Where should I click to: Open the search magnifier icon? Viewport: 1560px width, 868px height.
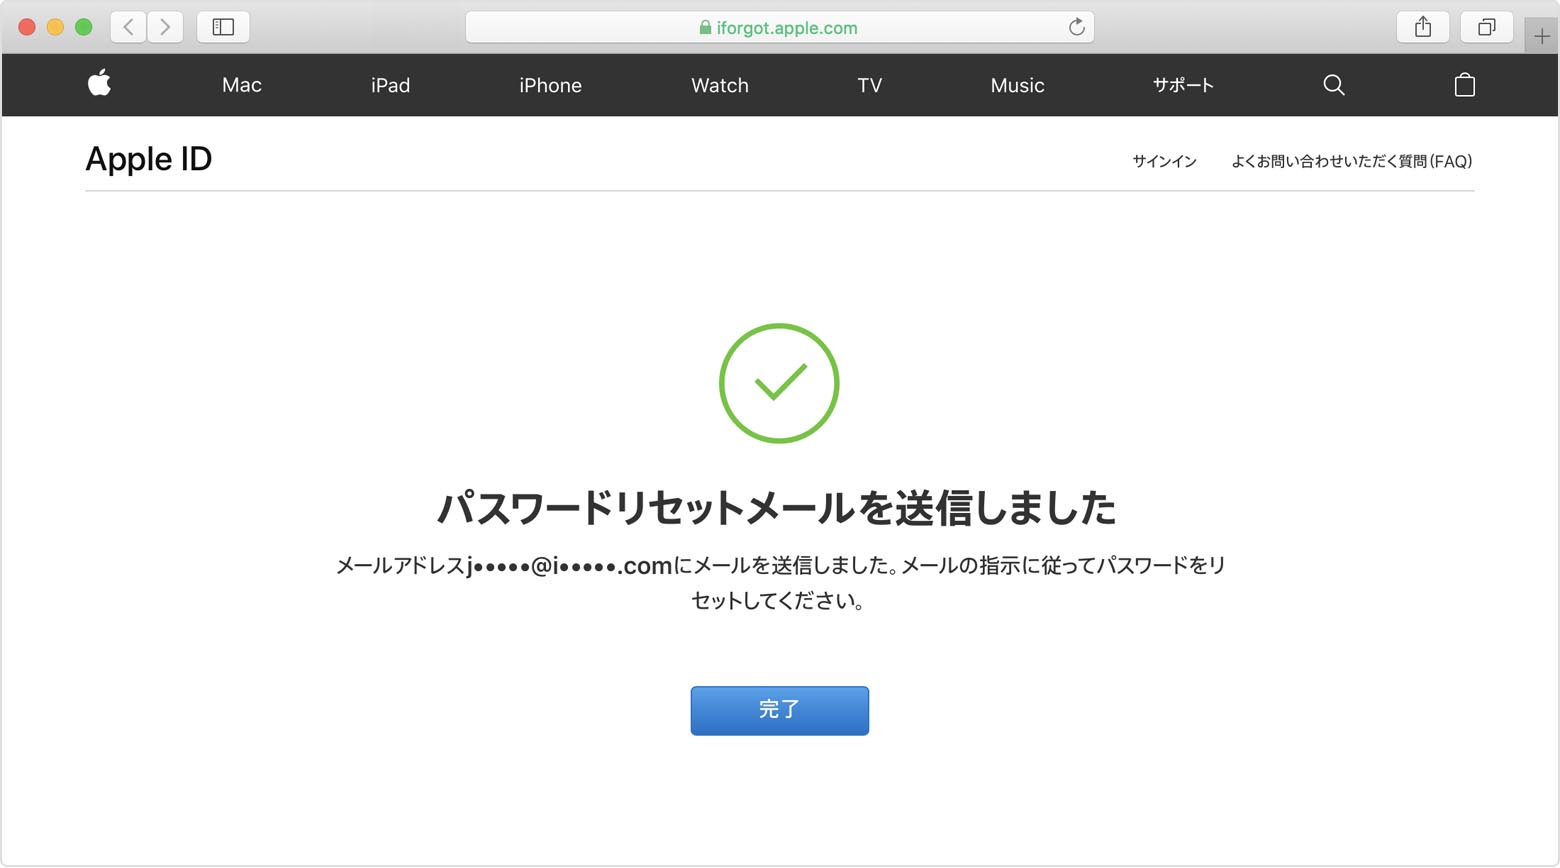(x=1333, y=85)
